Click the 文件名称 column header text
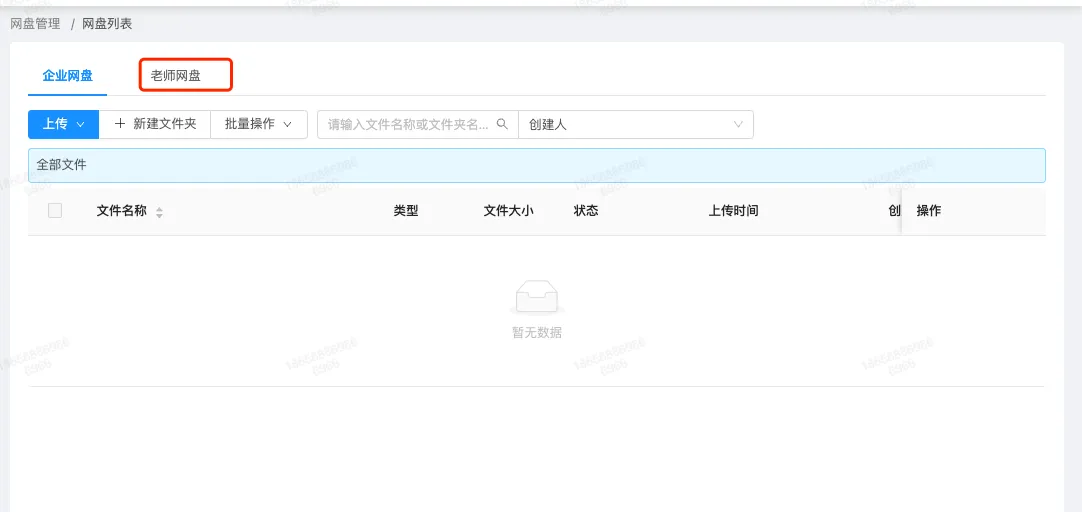This screenshot has height=512, width=1082. pos(121,211)
